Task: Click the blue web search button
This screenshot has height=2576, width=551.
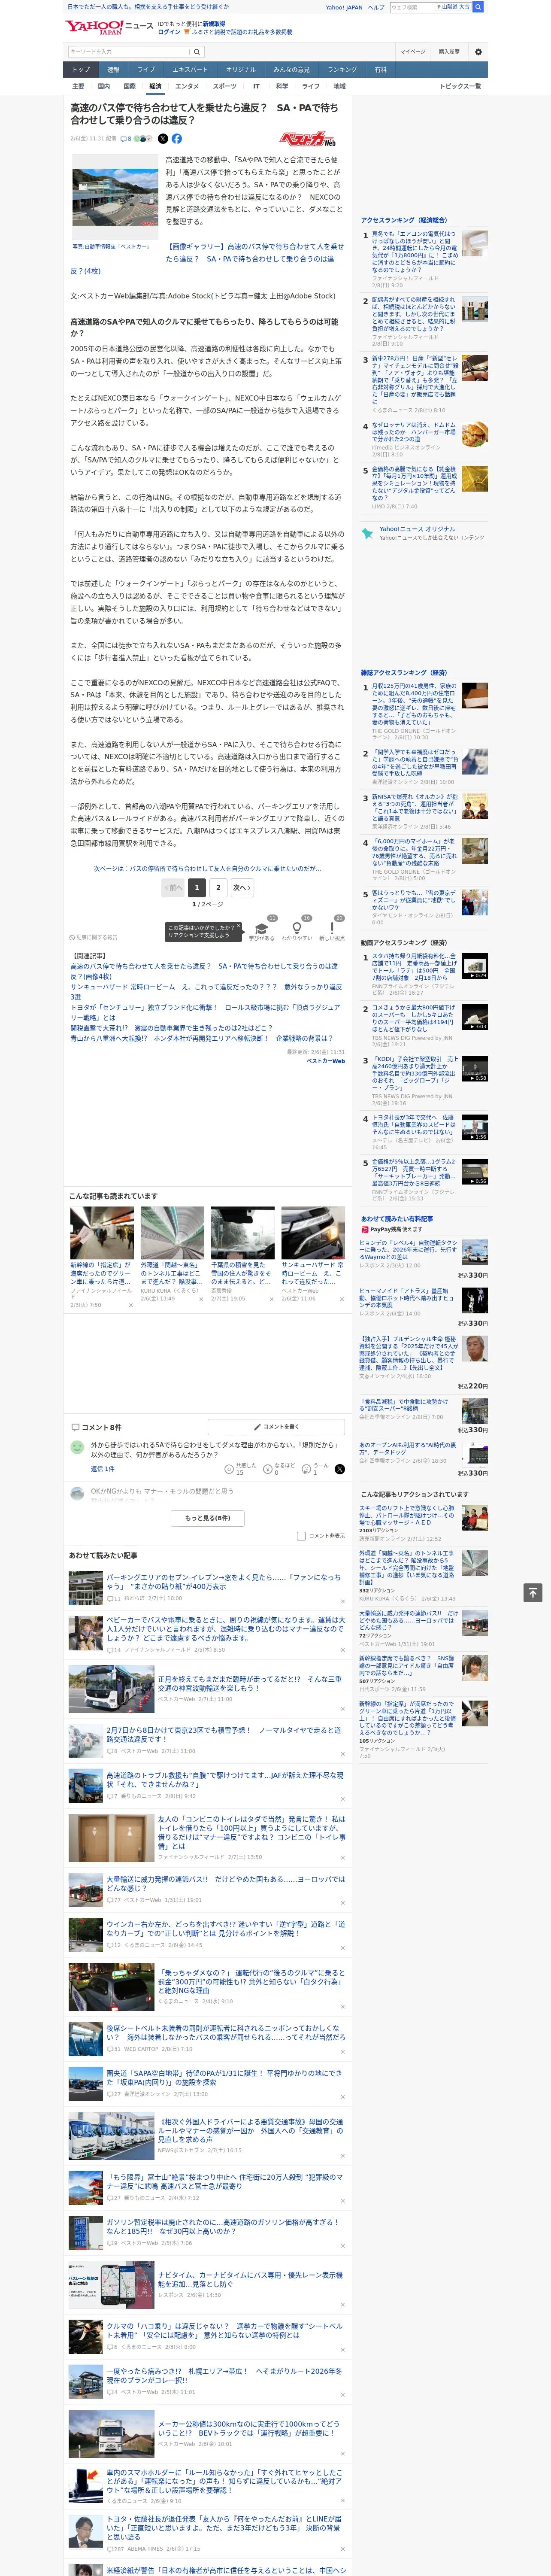Action: pos(478,7)
